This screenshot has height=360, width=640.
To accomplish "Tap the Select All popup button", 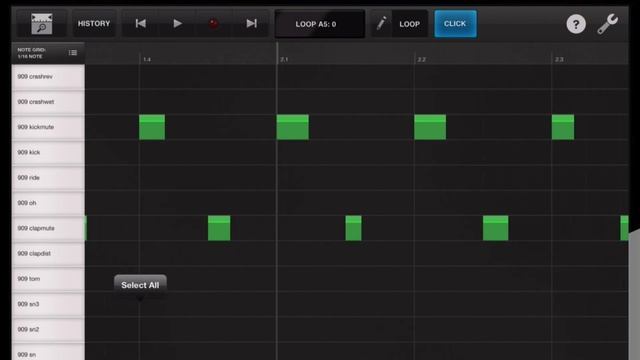I will click(x=140, y=285).
